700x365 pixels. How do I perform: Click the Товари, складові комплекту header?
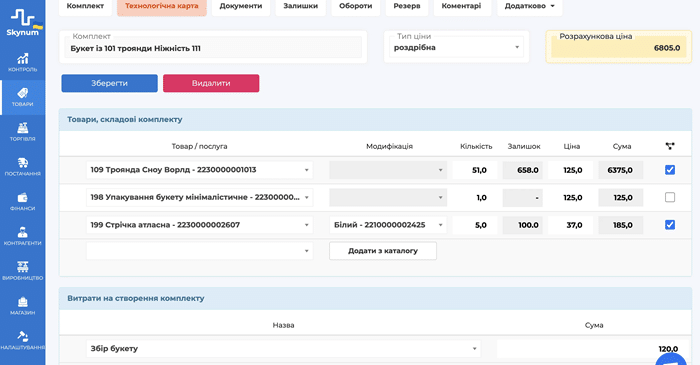pos(125,120)
